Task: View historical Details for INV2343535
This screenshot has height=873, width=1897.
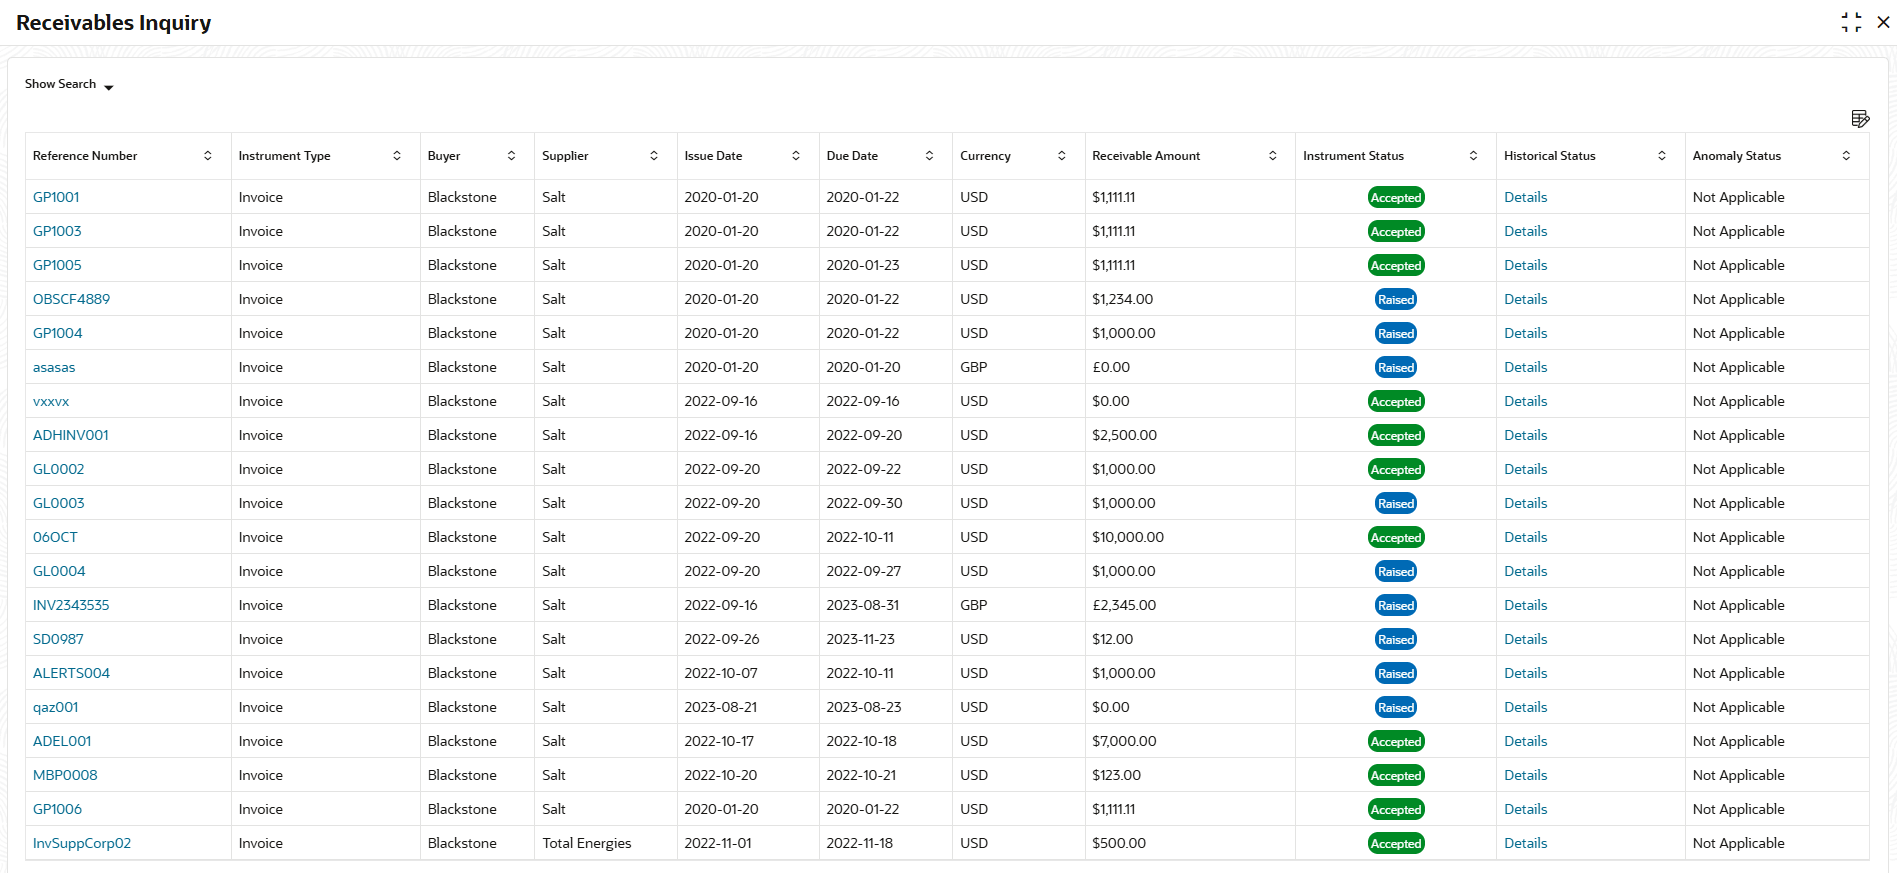Action: pyautogui.click(x=1525, y=605)
